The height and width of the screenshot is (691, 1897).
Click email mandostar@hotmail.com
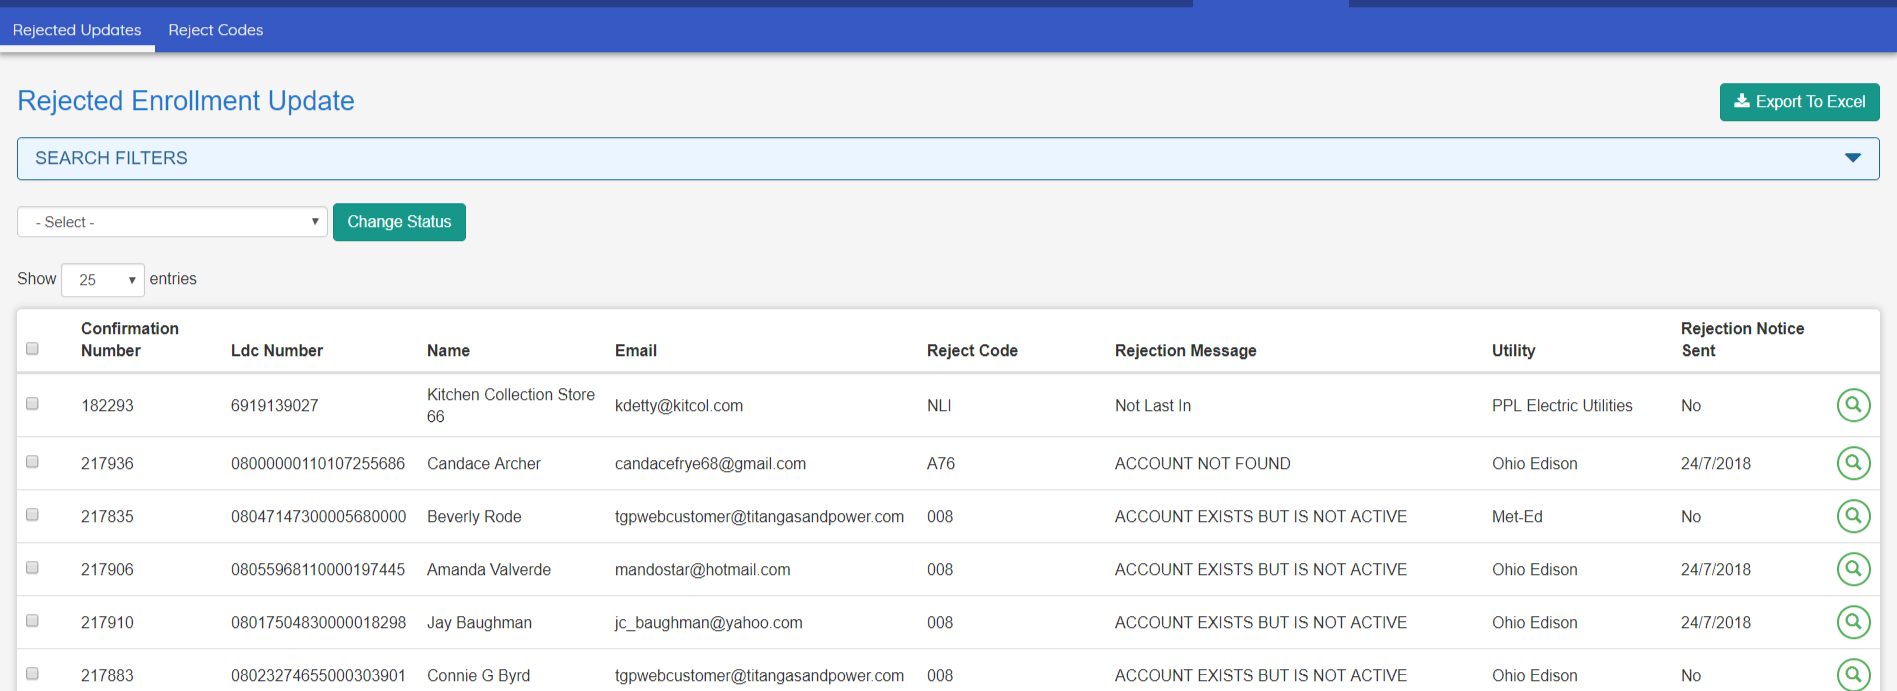pyautogui.click(x=703, y=570)
